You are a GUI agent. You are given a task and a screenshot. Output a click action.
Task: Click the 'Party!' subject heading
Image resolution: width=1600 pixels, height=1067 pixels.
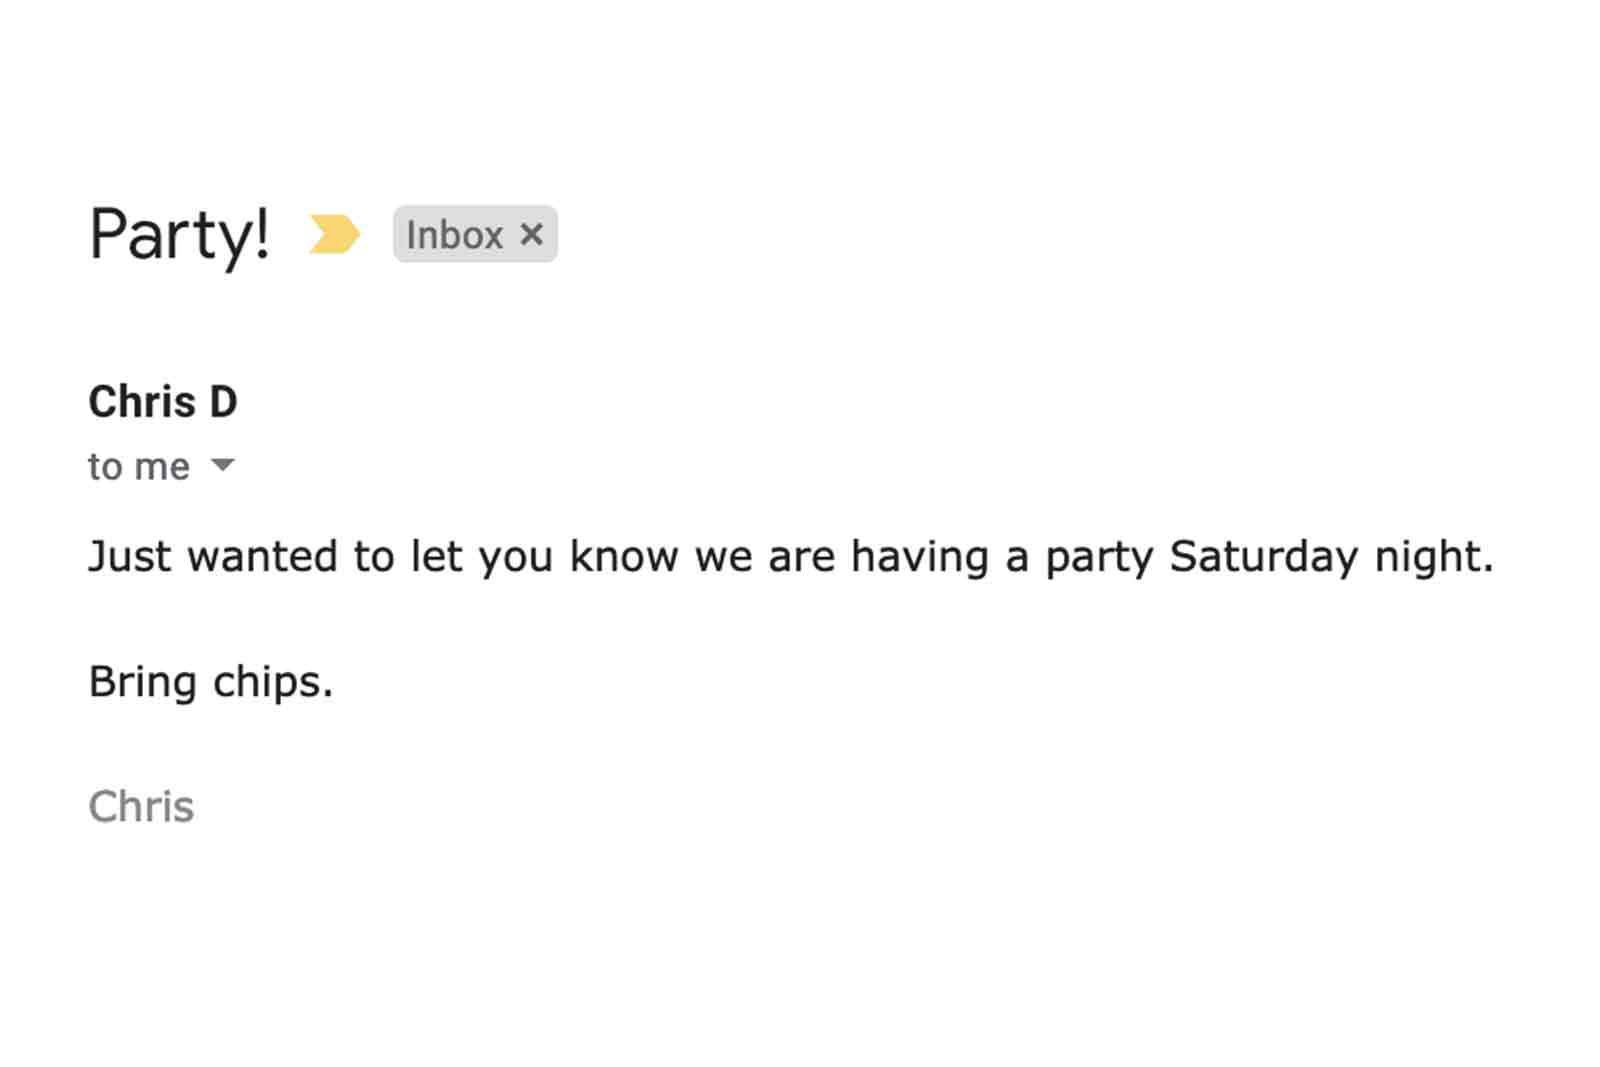(x=179, y=235)
